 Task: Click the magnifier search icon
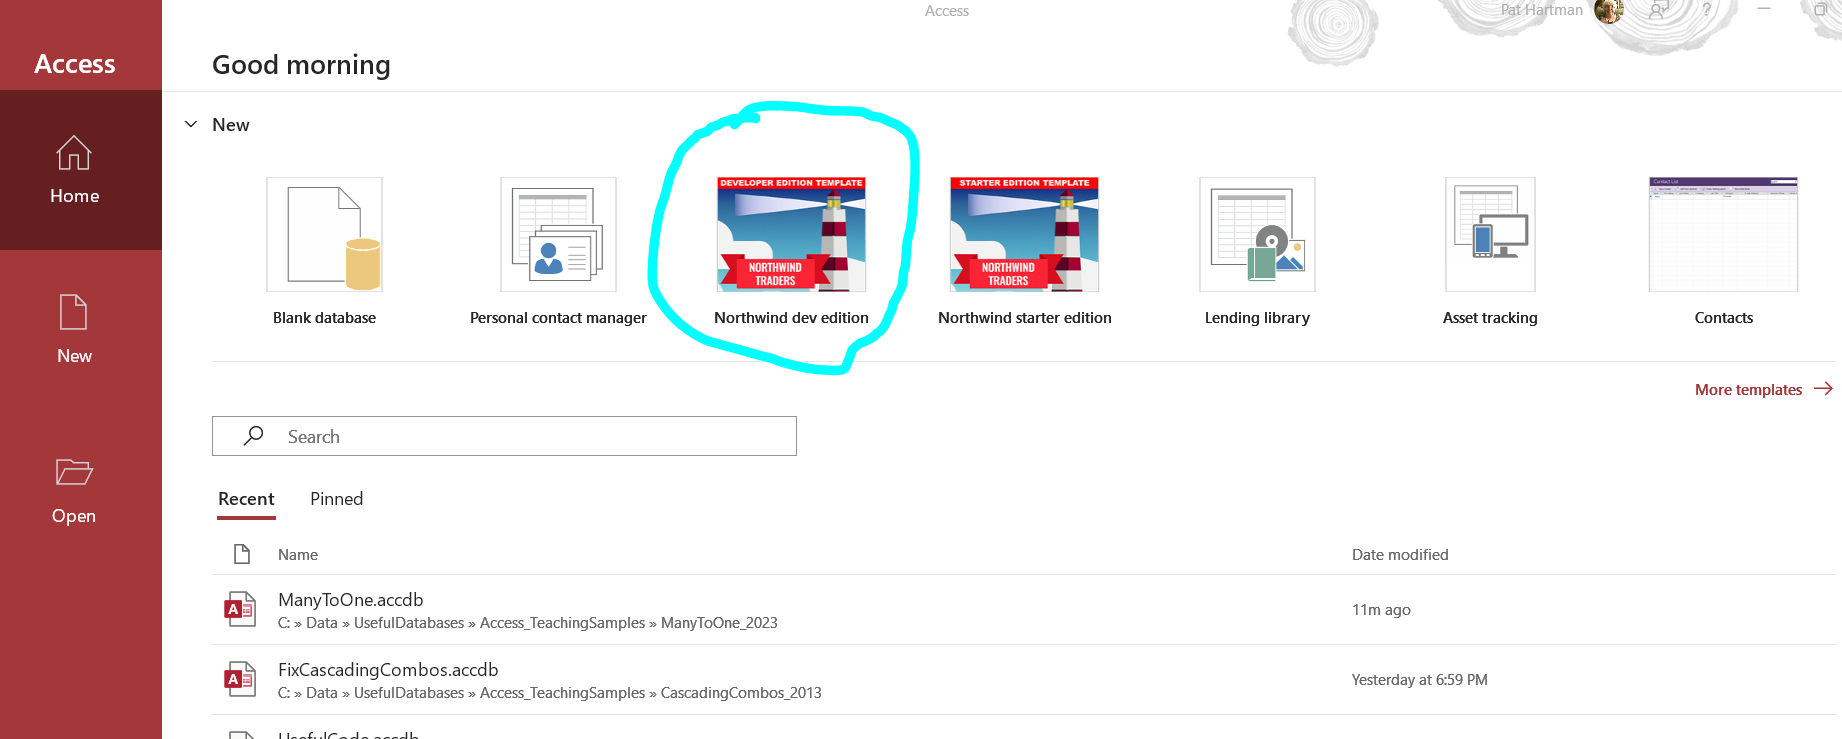254,436
